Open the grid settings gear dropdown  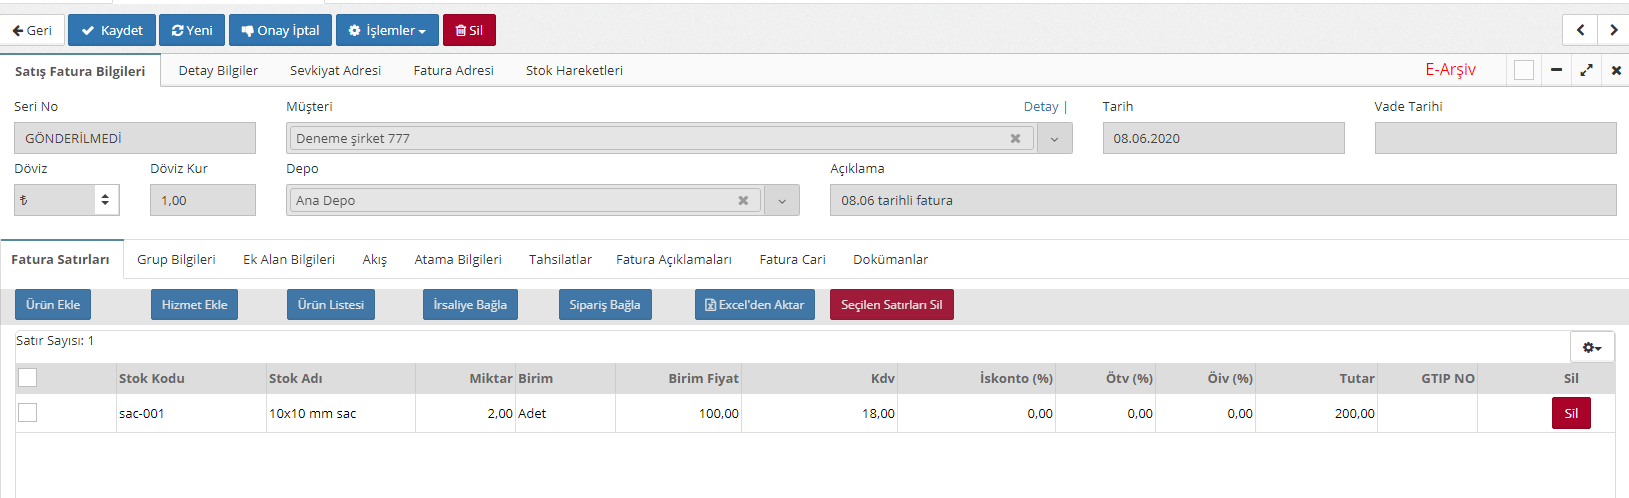click(x=1592, y=347)
